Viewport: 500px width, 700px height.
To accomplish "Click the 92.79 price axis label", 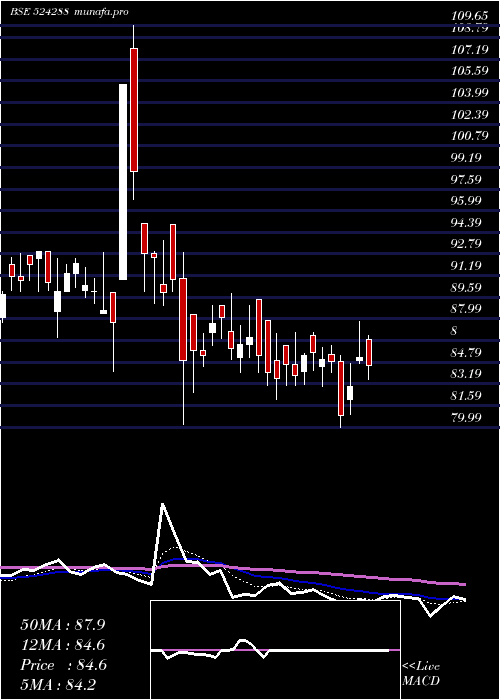I will pos(467,244).
